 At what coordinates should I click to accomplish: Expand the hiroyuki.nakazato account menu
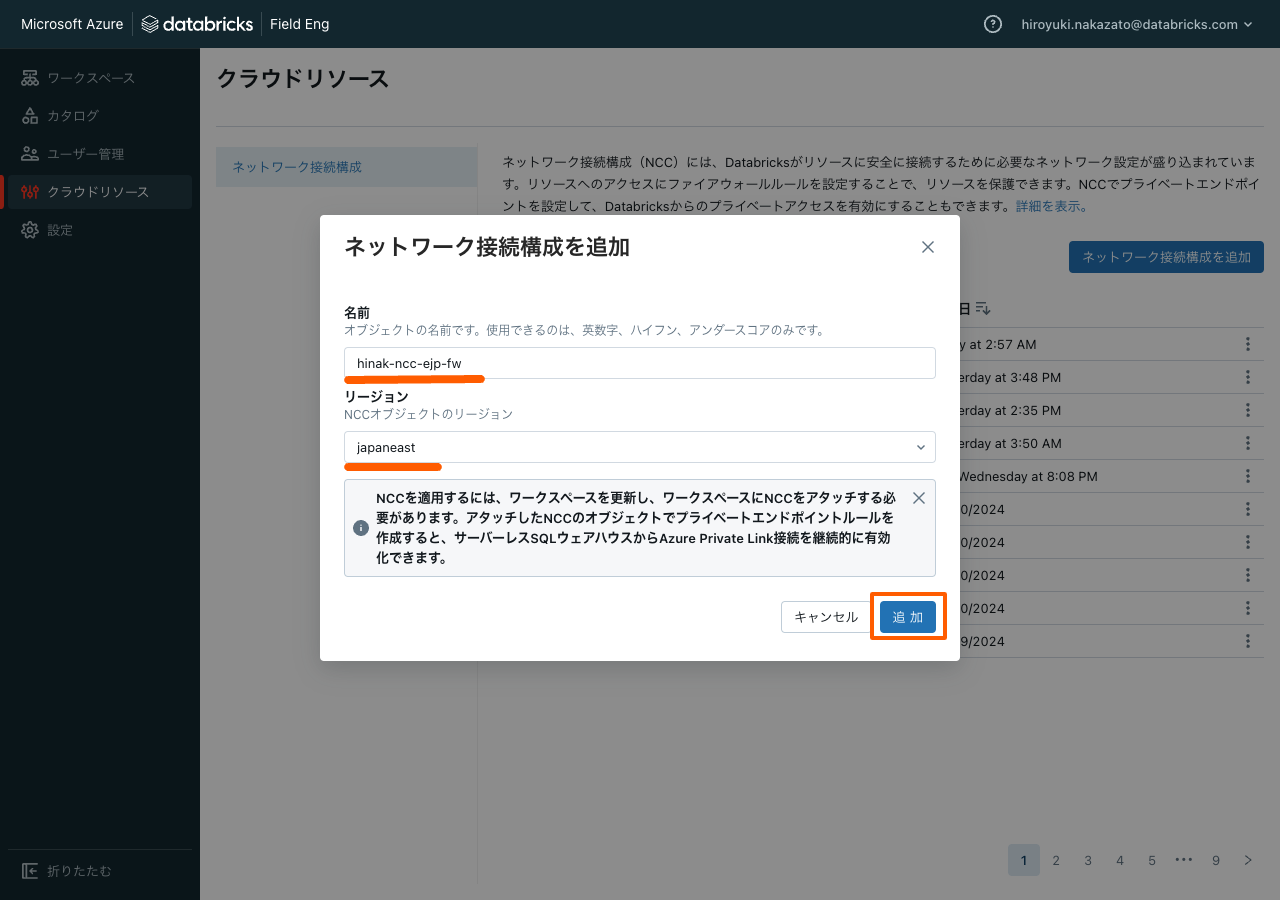click(x=1136, y=24)
